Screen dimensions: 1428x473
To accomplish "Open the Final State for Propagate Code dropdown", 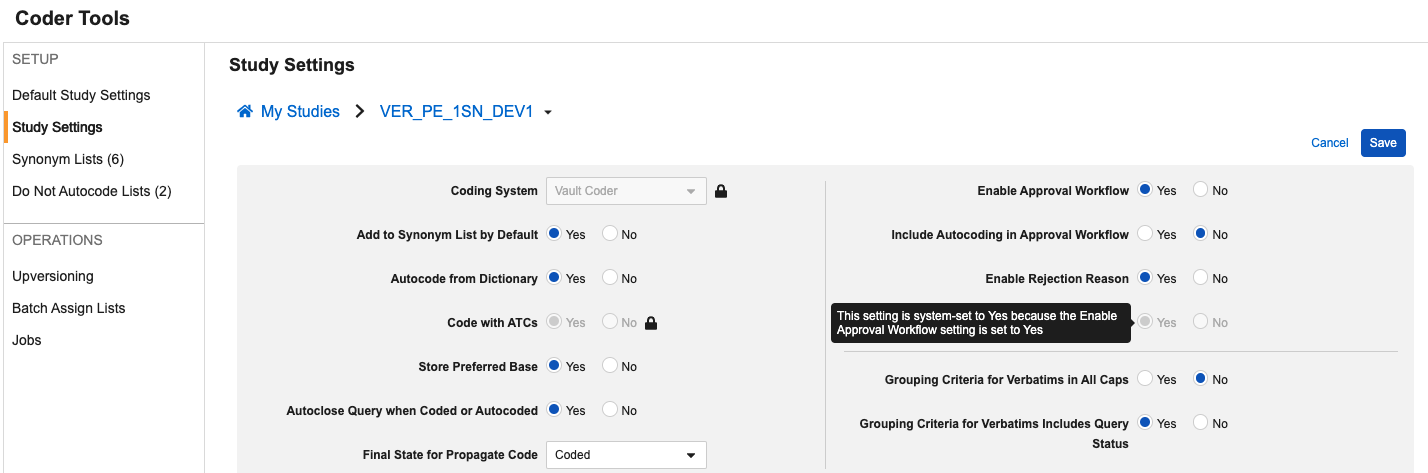I will tap(626, 455).
